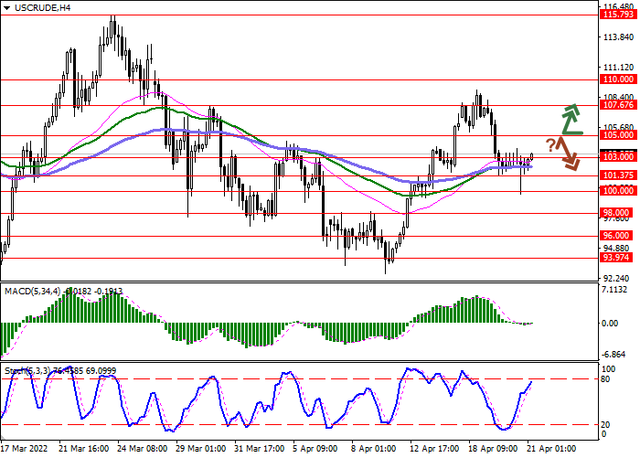Click the 96.000 support level label

click(619, 236)
